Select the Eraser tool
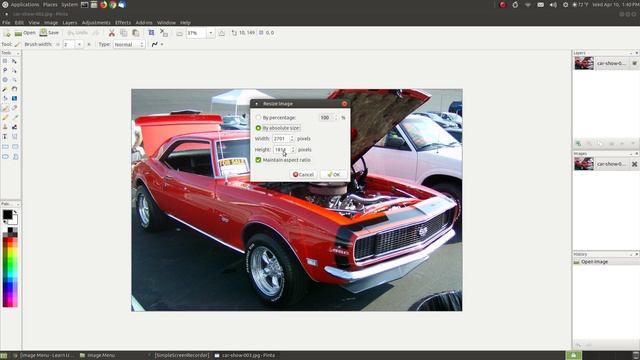Image resolution: width=640 pixels, height=360 pixels. tap(14, 108)
